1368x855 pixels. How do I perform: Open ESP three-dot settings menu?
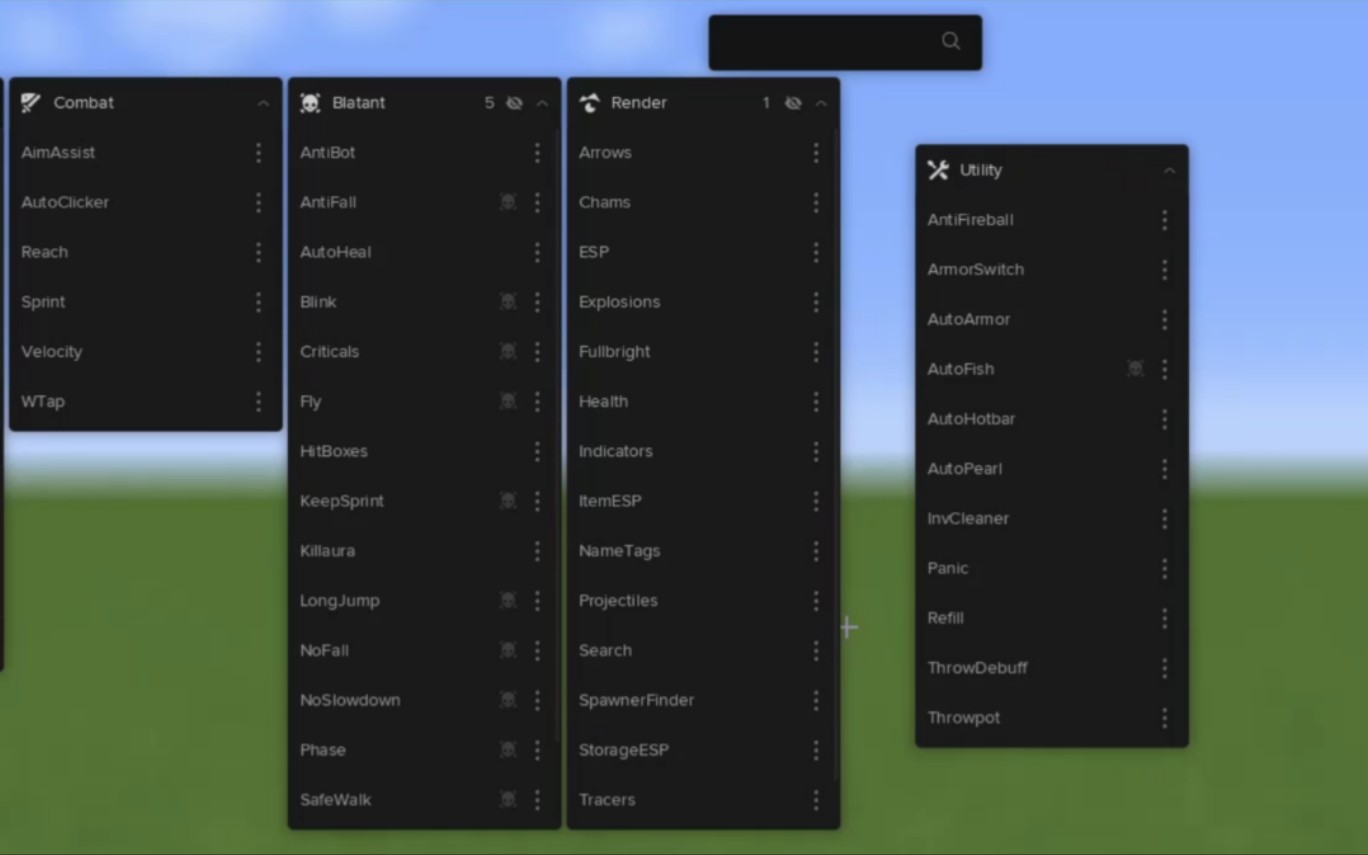816,252
